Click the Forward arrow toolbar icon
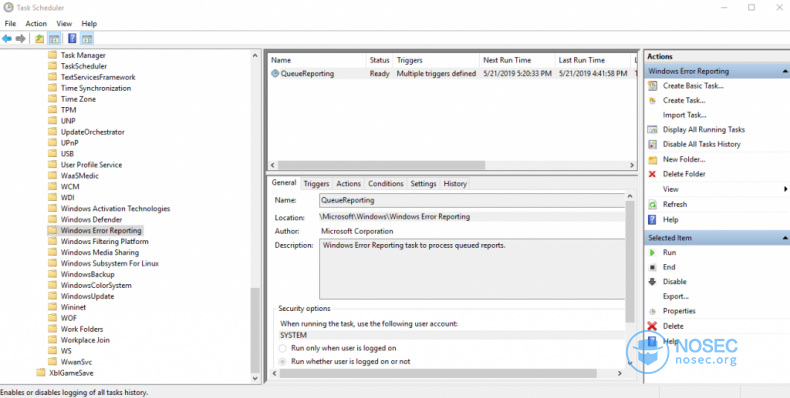Viewport: 790px width, 398px height. 21,39
